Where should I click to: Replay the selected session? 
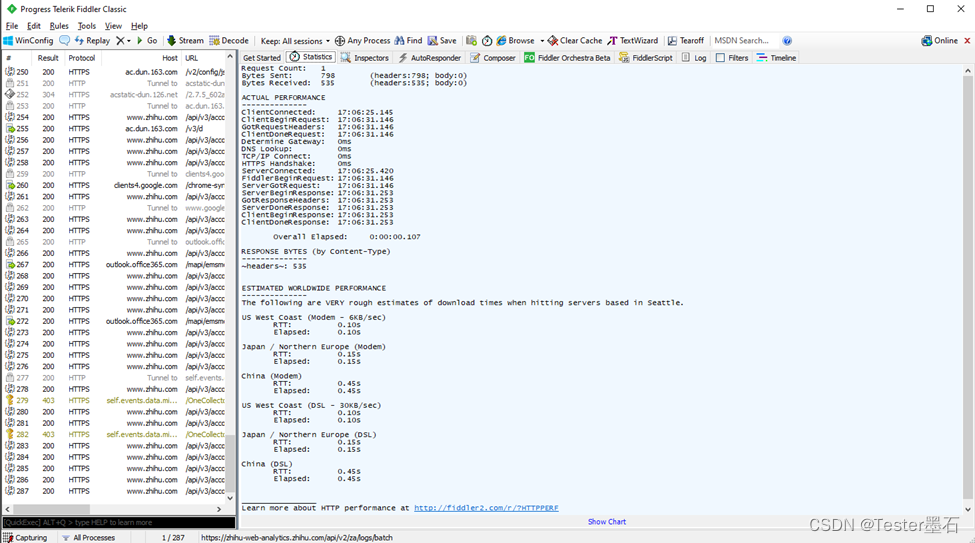(92, 40)
